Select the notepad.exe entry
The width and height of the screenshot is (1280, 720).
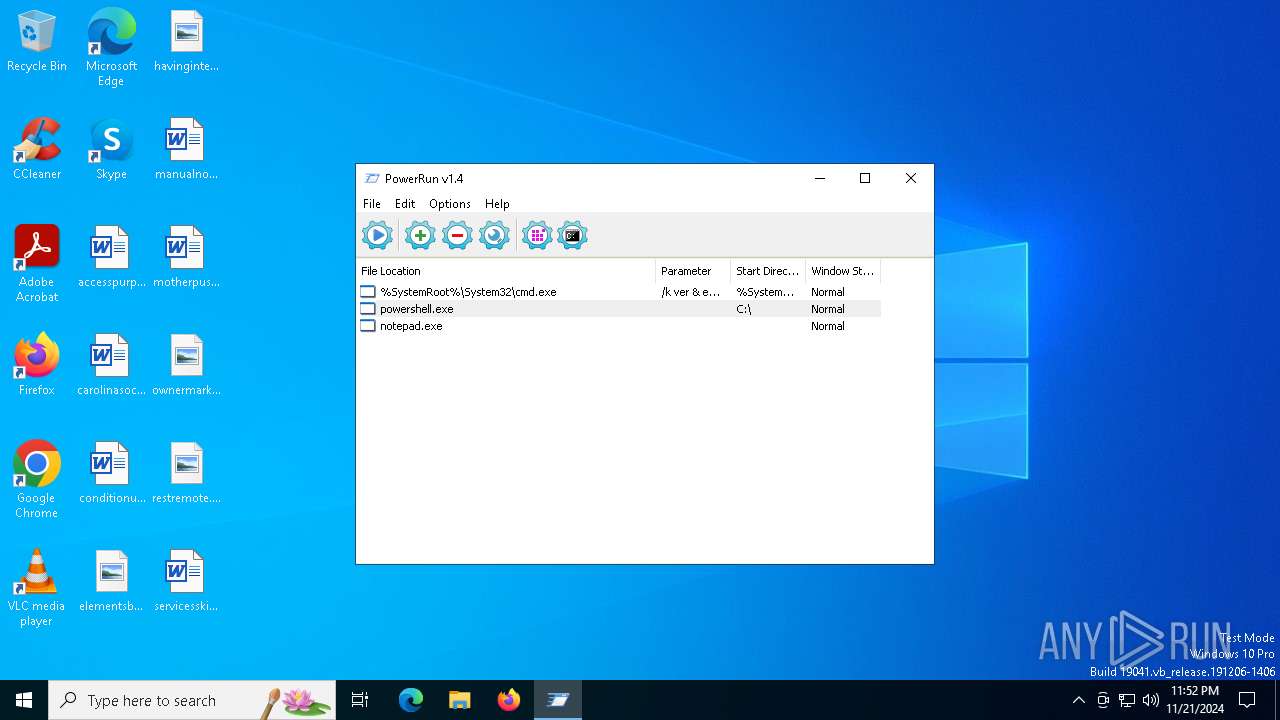tap(619, 326)
